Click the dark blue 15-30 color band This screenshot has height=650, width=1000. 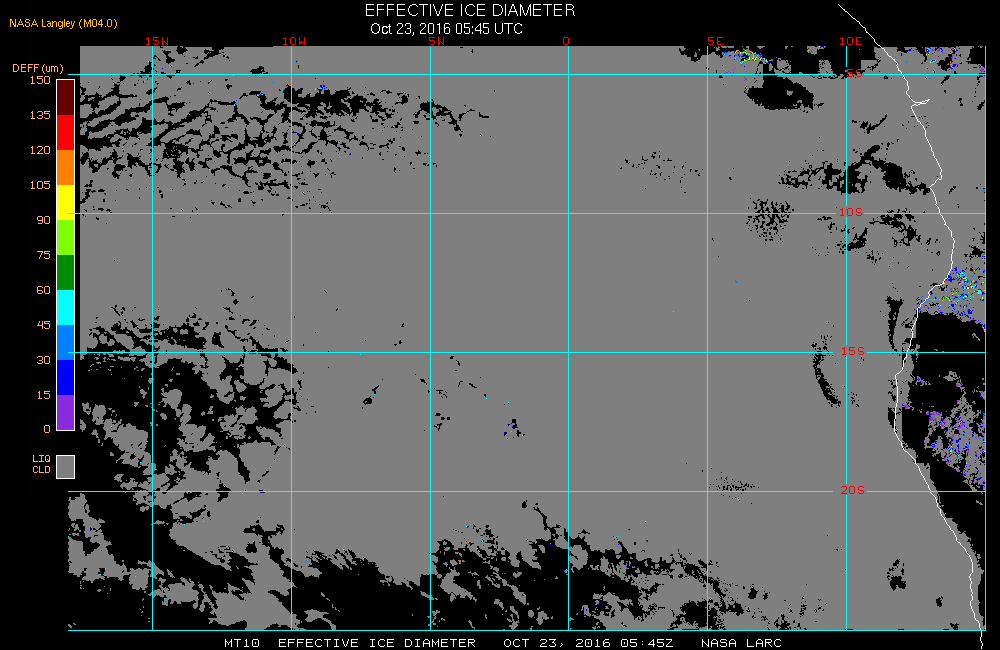(66, 378)
